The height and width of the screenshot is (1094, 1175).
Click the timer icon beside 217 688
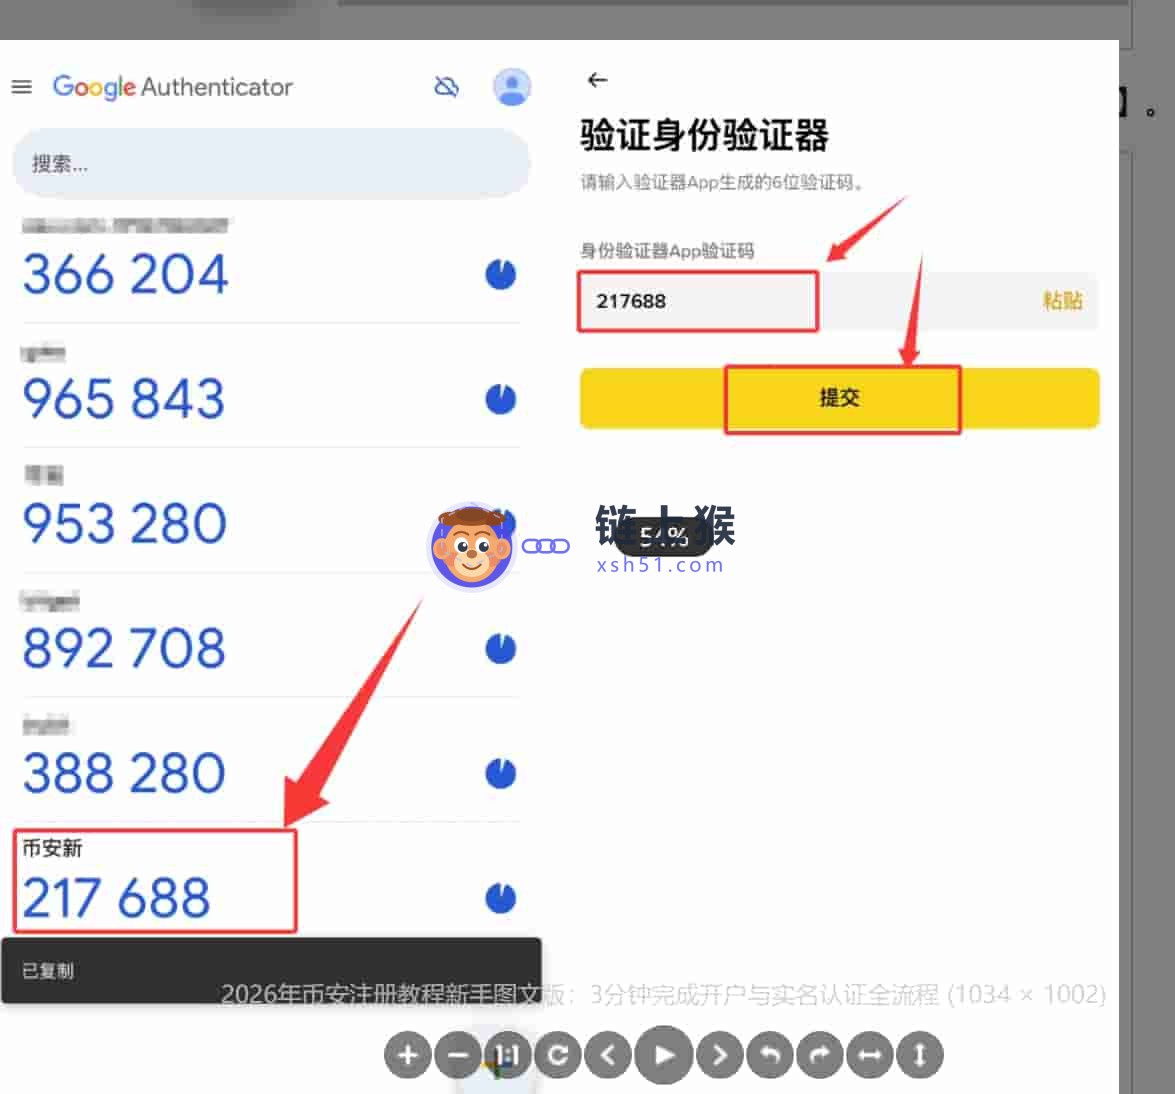tap(501, 898)
